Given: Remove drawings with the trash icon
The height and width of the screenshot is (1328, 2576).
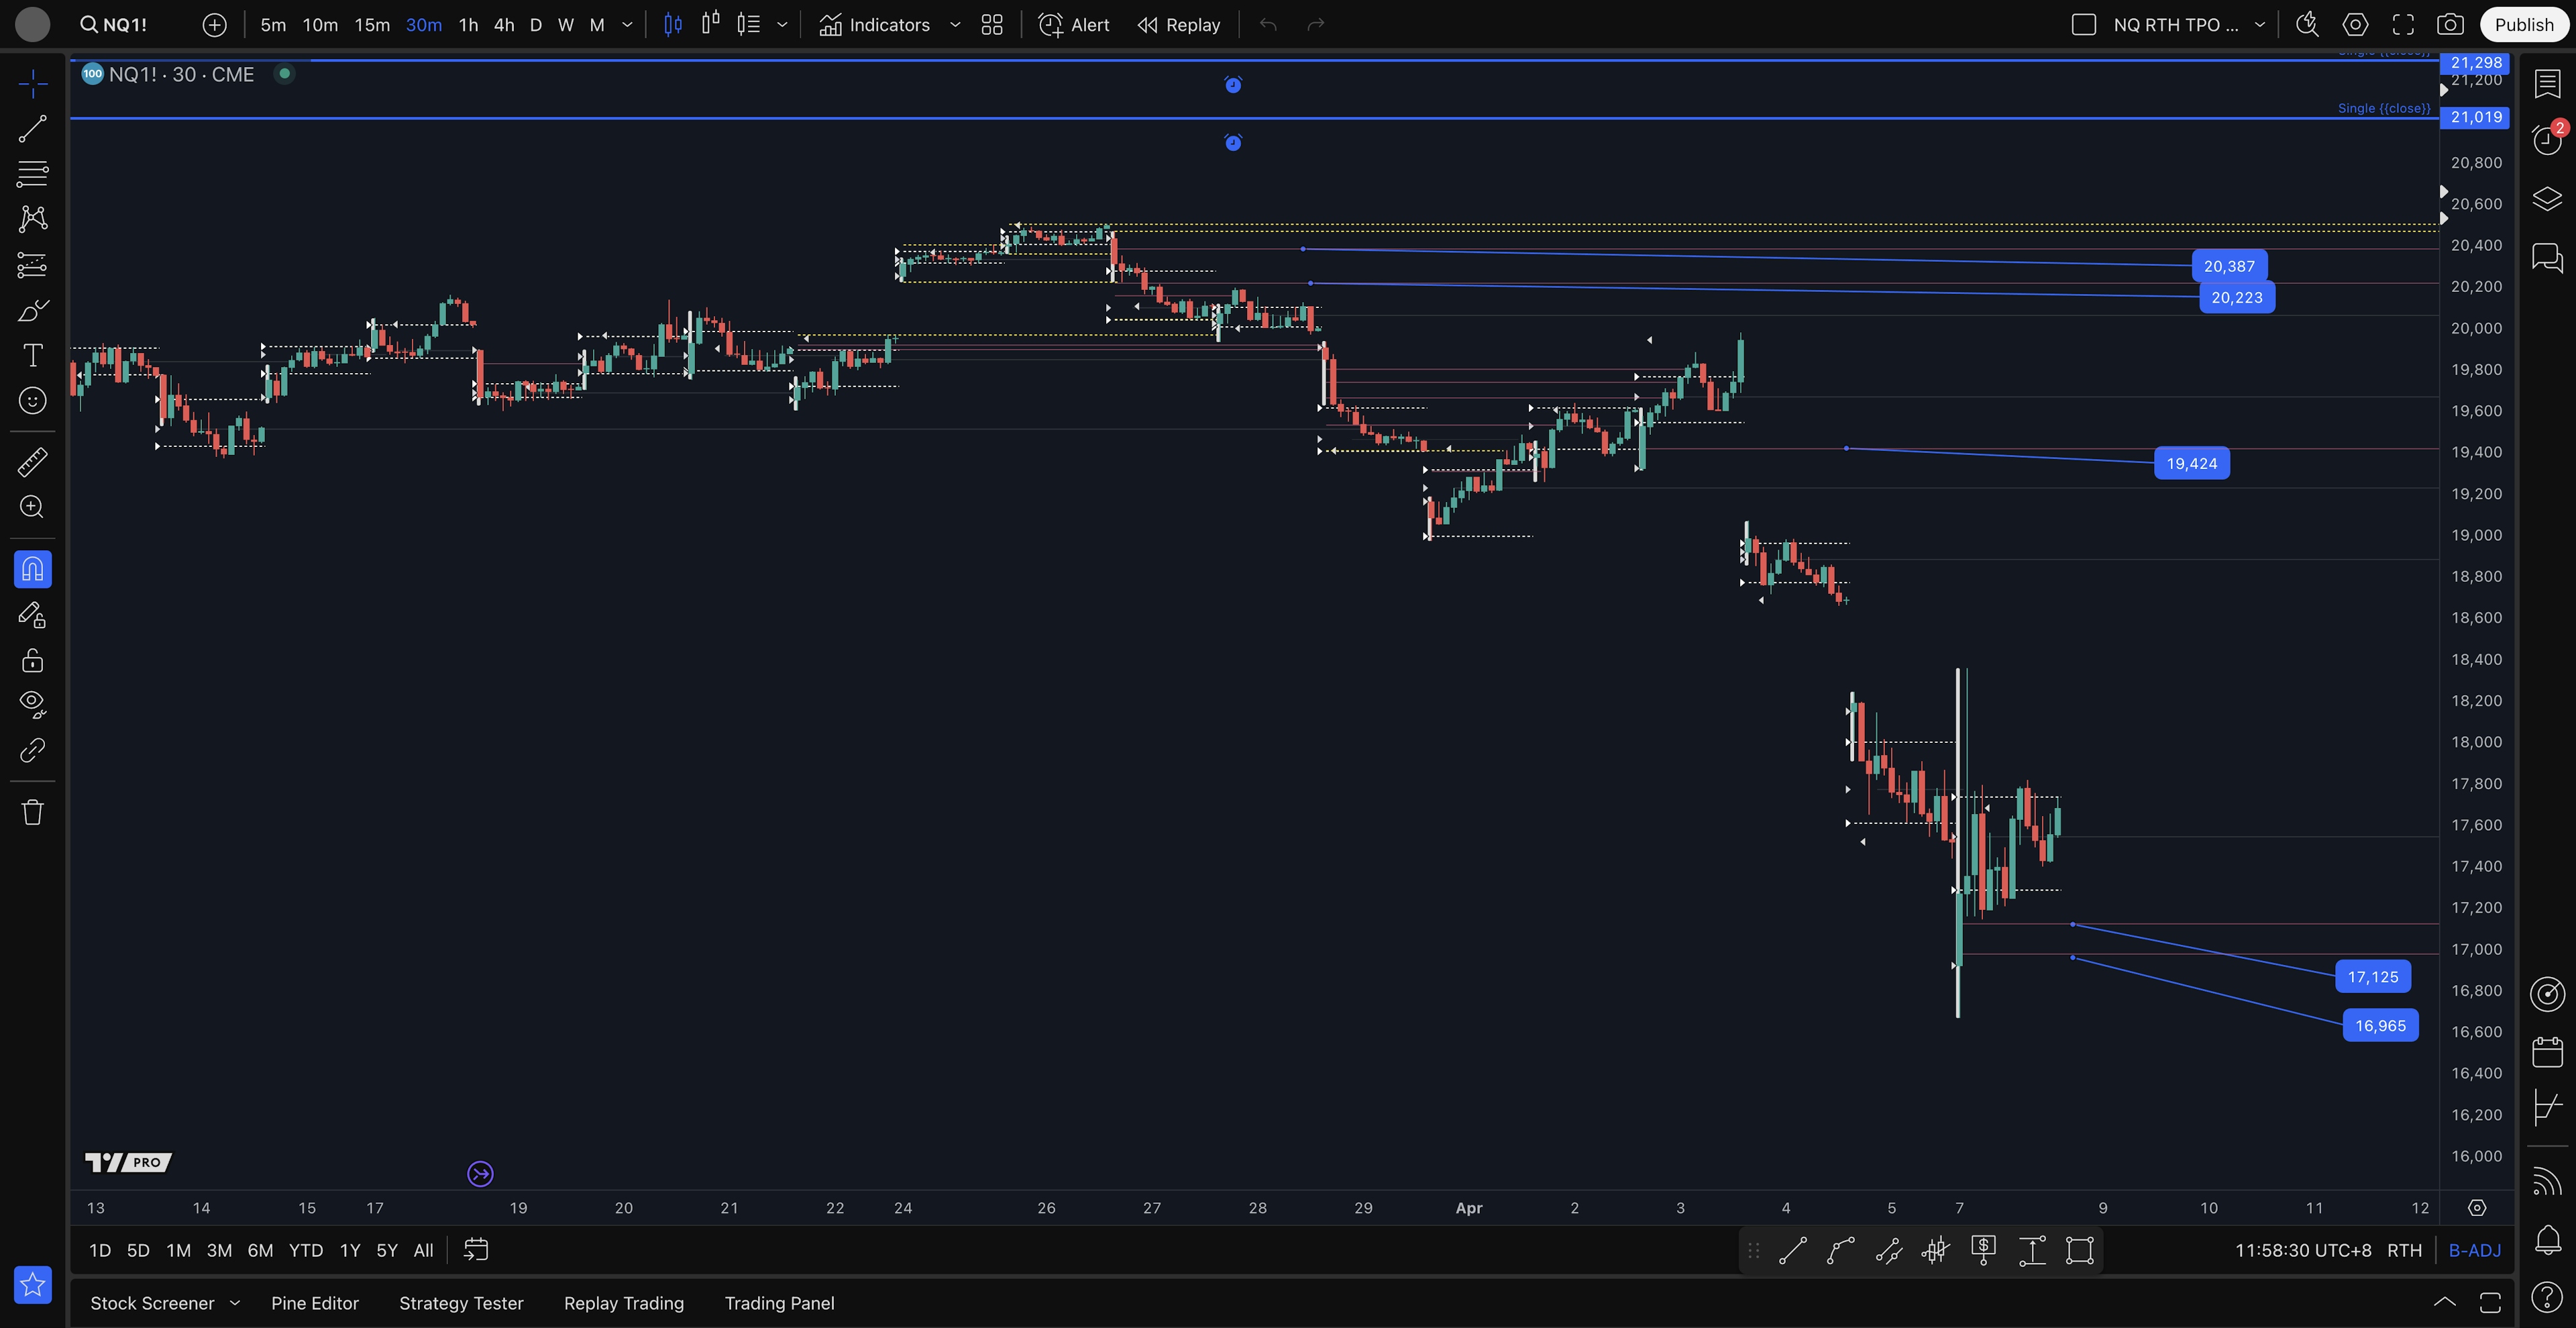Looking at the screenshot, I should pos(32,811).
